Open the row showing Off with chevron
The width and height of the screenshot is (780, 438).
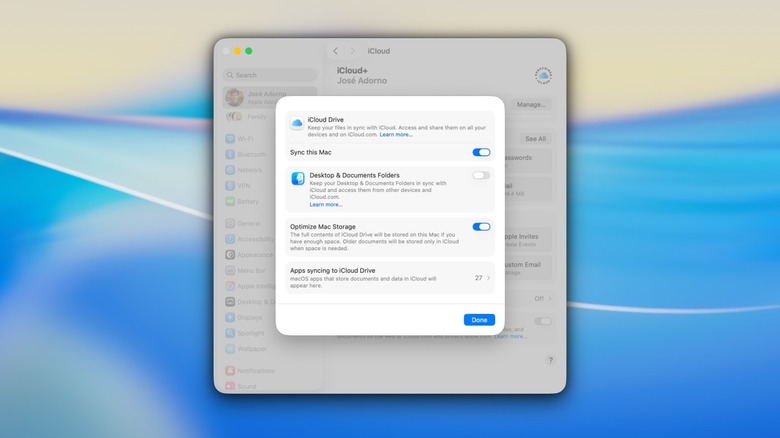543,299
